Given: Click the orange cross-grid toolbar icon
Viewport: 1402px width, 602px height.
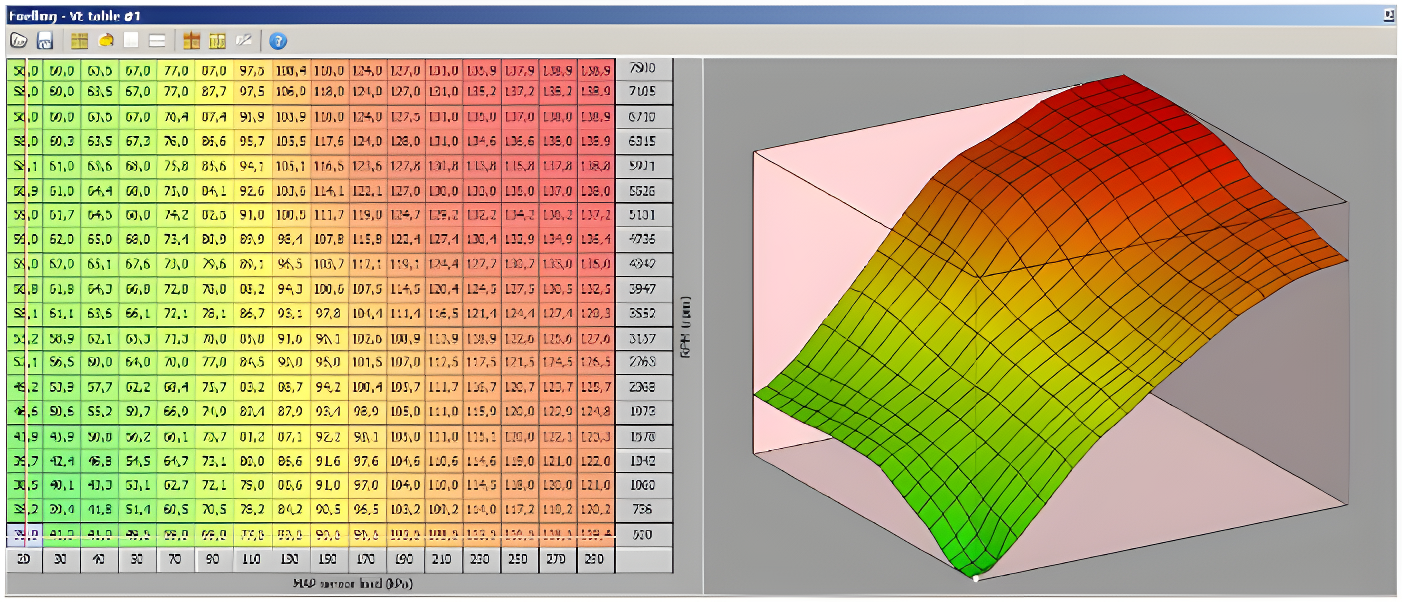Looking at the screenshot, I should 192,41.
